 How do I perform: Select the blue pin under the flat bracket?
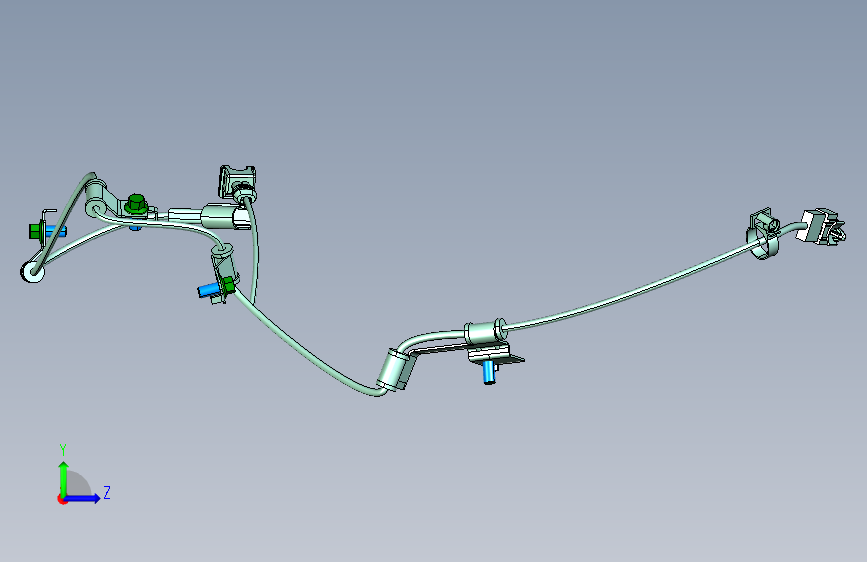point(489,372)
